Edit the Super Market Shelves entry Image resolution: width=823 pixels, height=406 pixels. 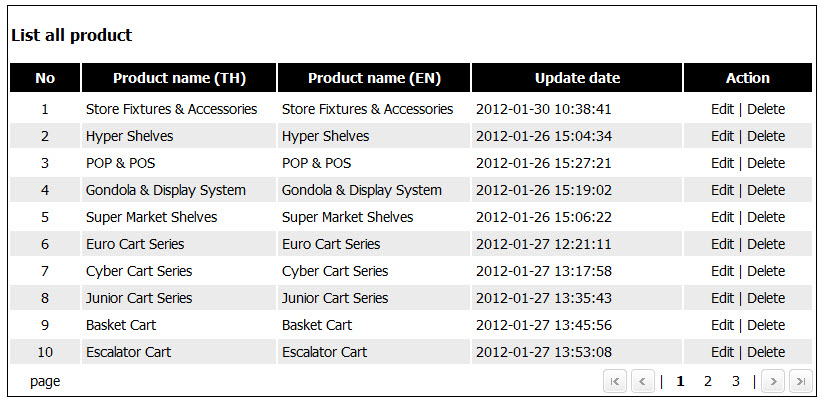(x=722, y=217)
